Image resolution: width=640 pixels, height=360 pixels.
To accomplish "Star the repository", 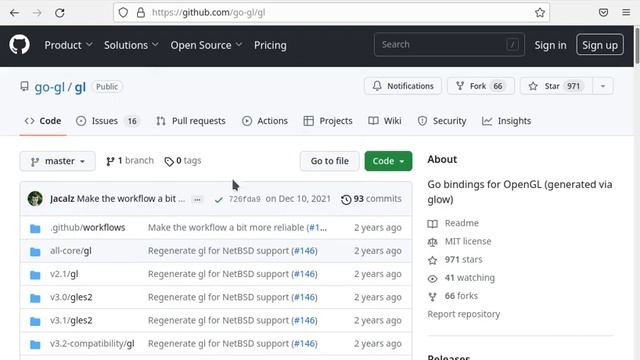I will coord(556,86).
